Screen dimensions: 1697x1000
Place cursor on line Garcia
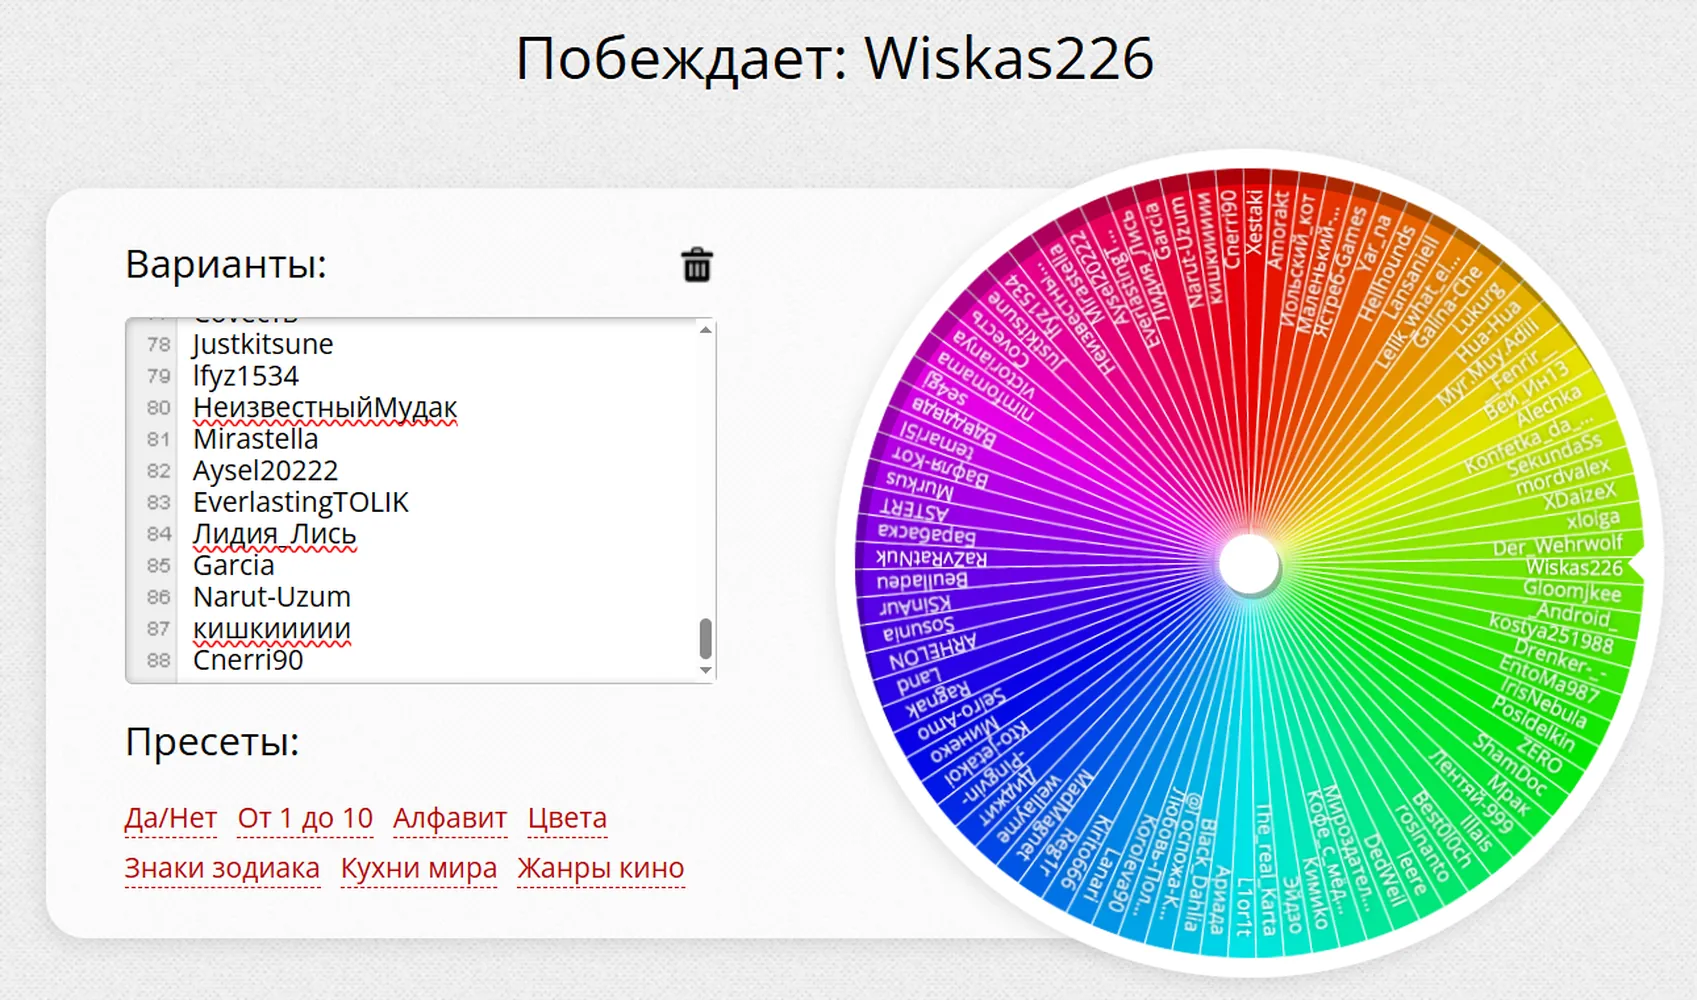point(233,565)
